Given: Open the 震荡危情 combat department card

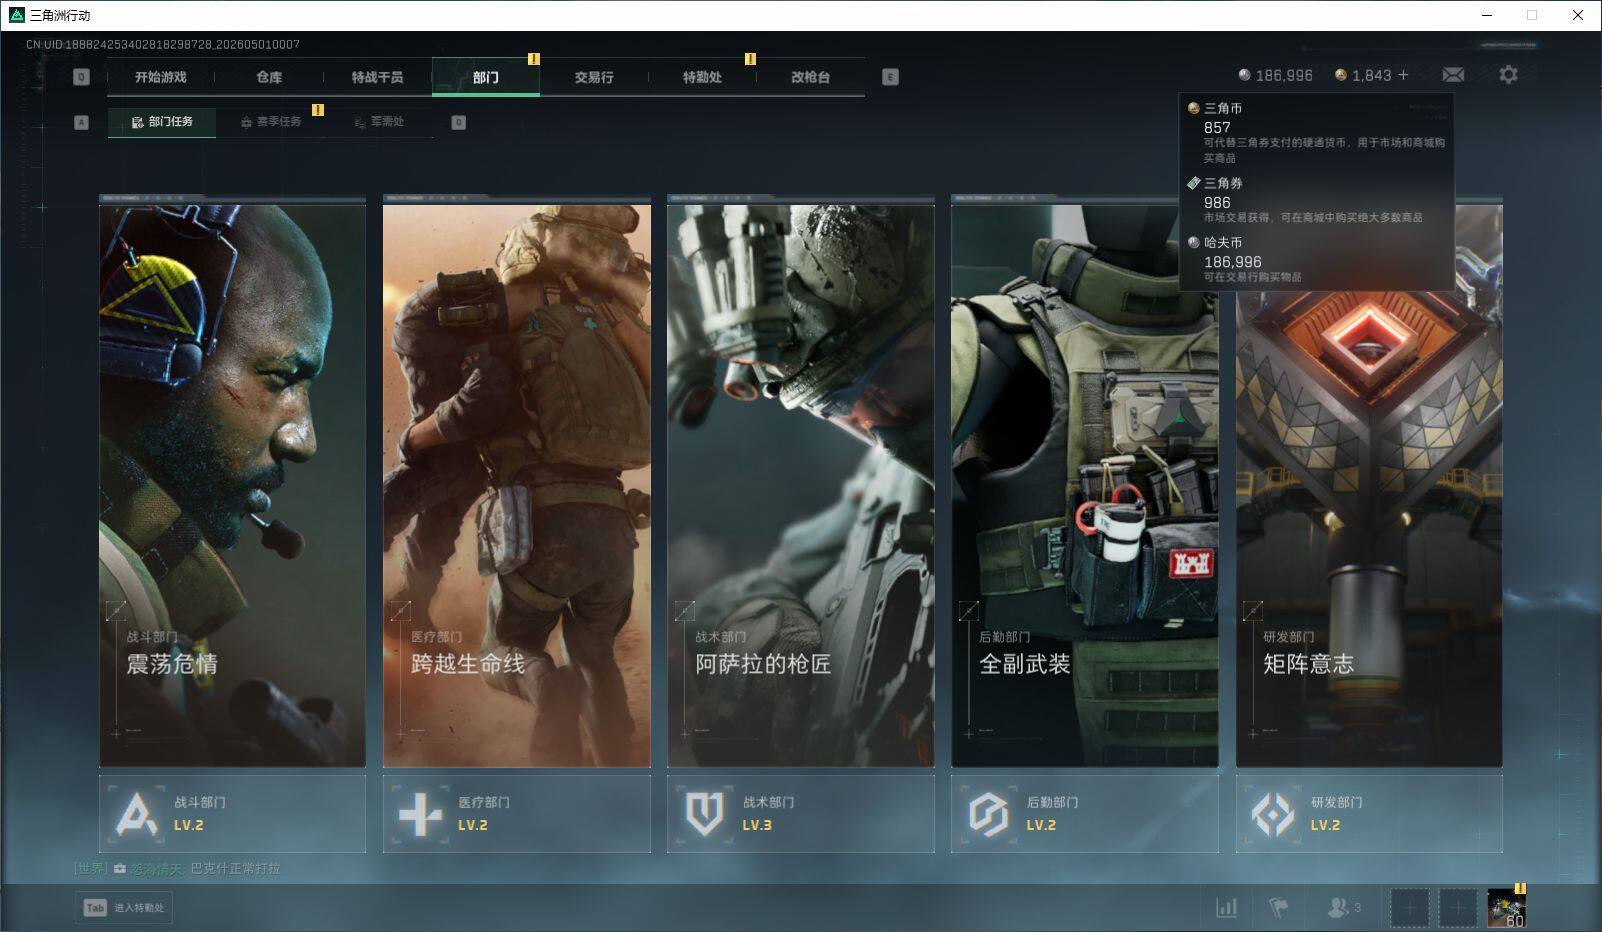Looking at the screenshot, I should point(232,482).
